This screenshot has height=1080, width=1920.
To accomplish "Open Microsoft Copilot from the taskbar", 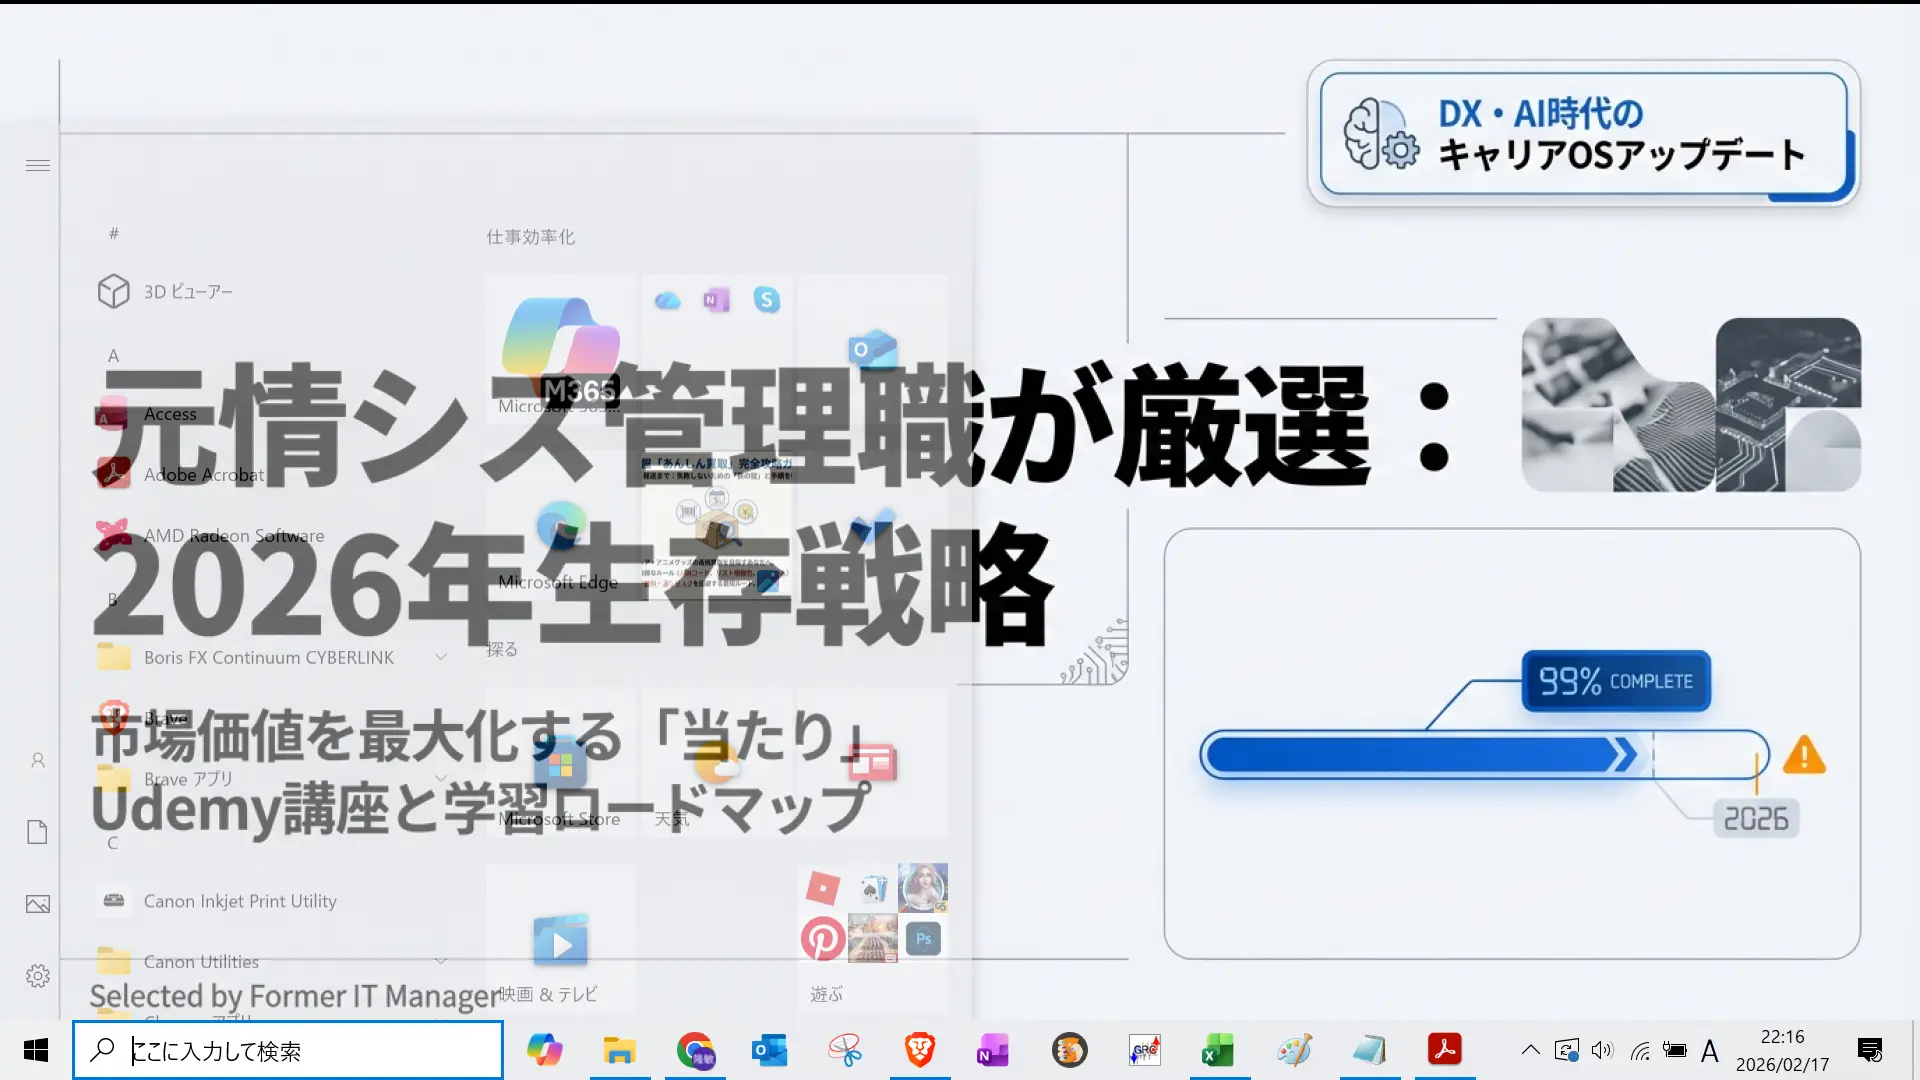I will point(545,1050).
